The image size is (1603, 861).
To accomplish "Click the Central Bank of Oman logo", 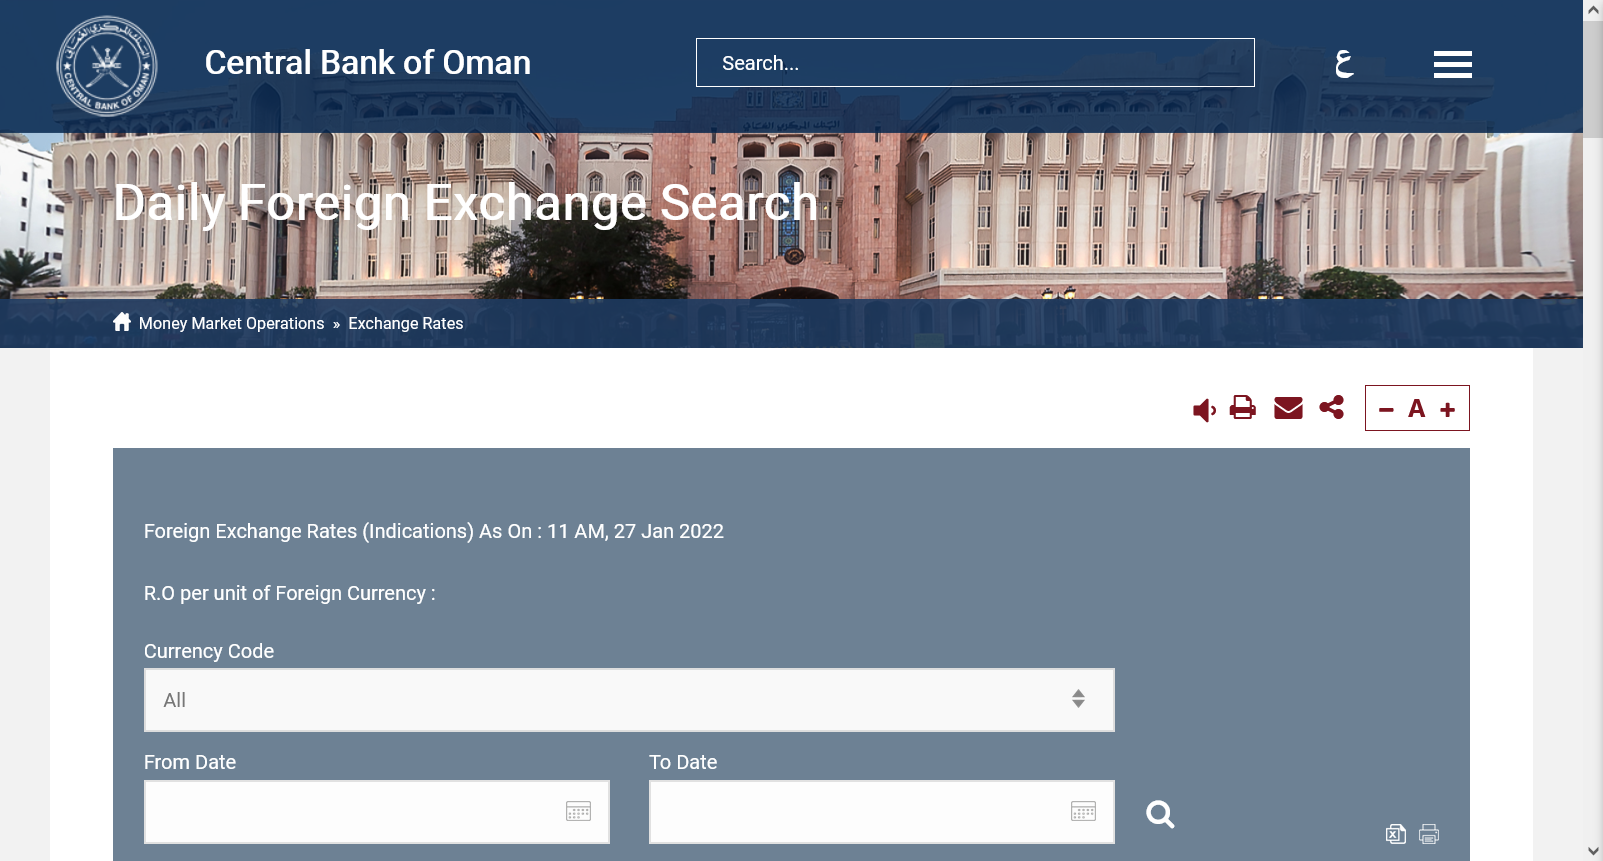I will coord(107,66).
